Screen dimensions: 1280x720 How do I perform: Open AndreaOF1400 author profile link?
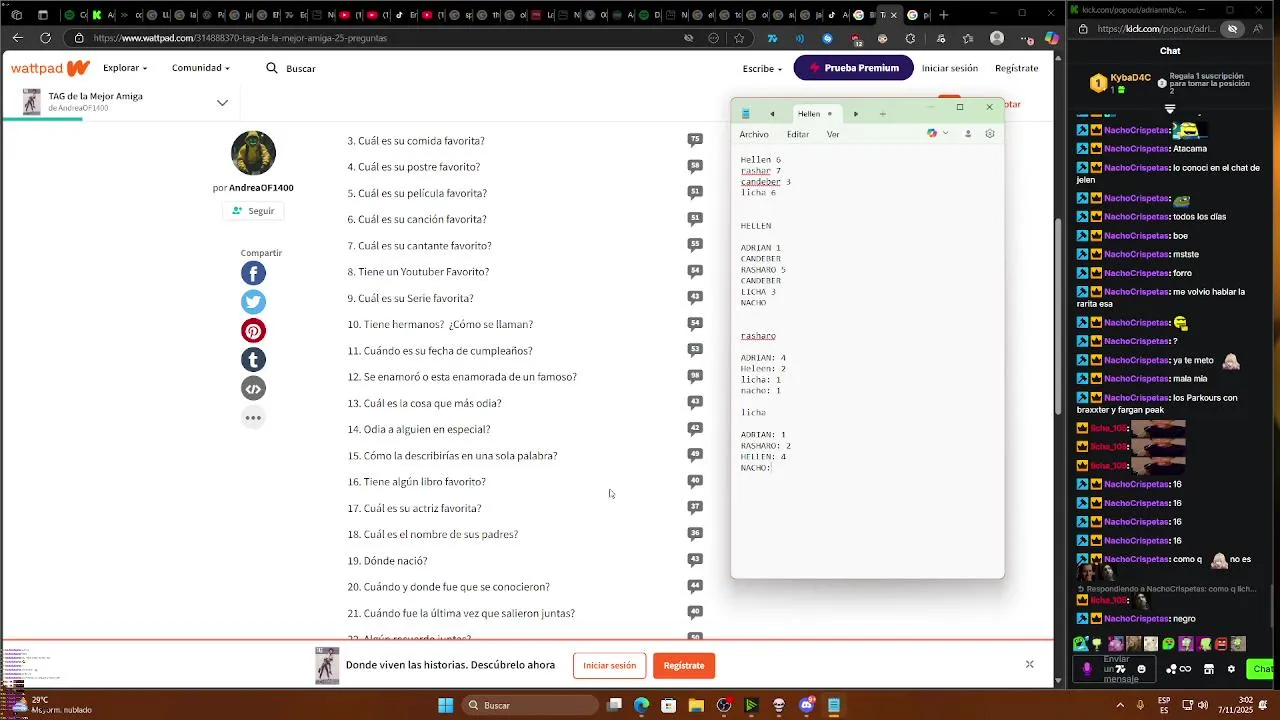[261, 188]
